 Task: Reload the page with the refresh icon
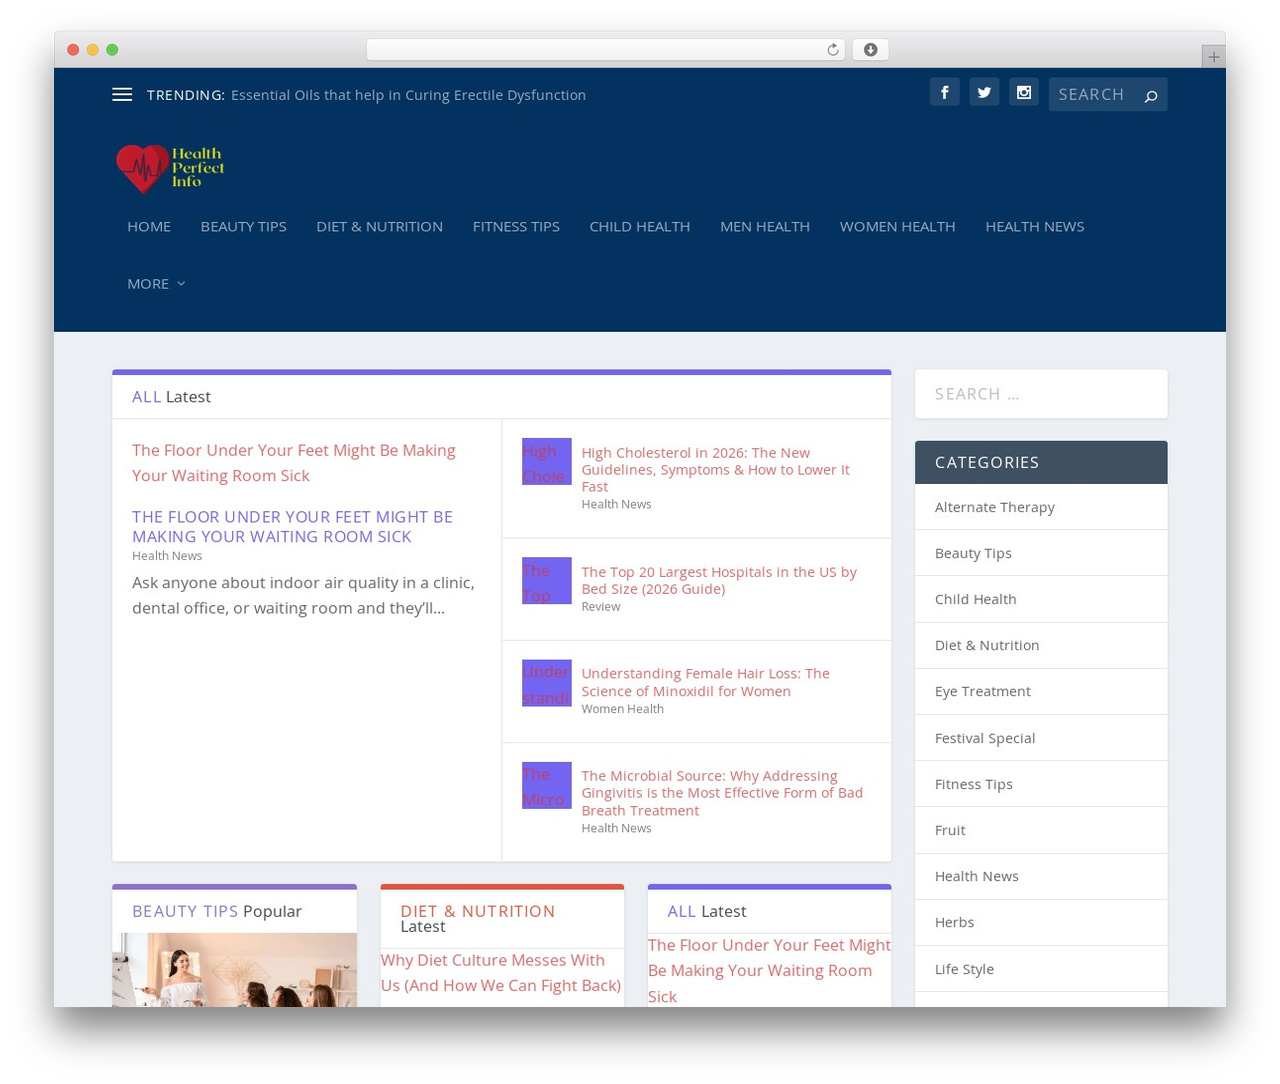pos(832,50)
